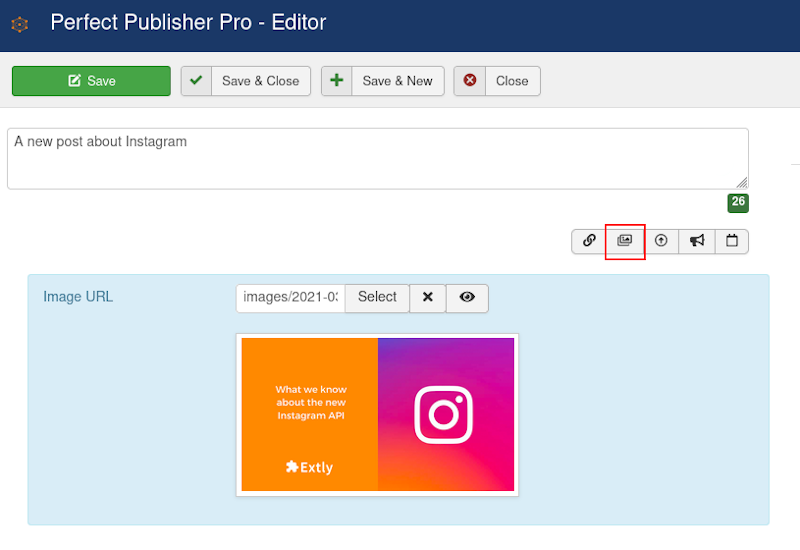
Task: Click the red X icon beside Close
Action: 470,80
